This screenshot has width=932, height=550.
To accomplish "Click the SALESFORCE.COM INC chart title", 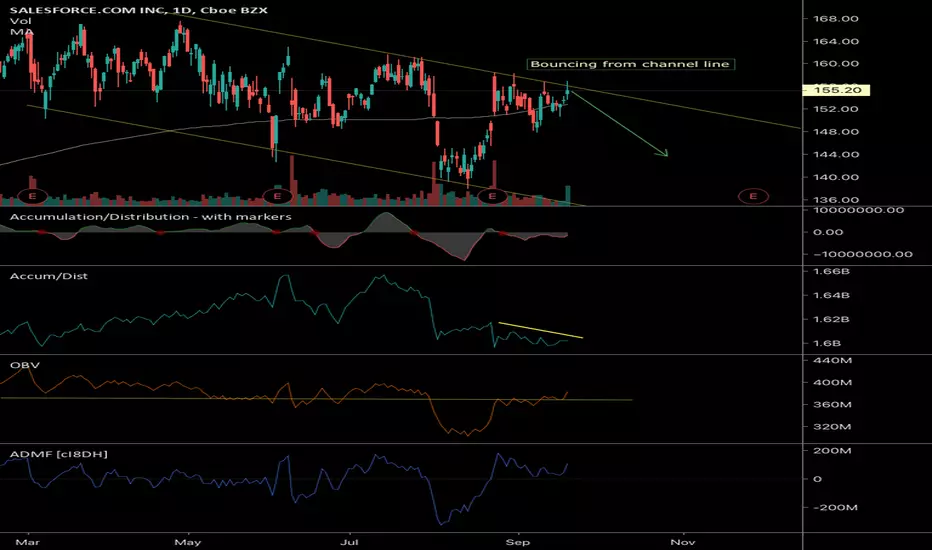I will [138, 10].
